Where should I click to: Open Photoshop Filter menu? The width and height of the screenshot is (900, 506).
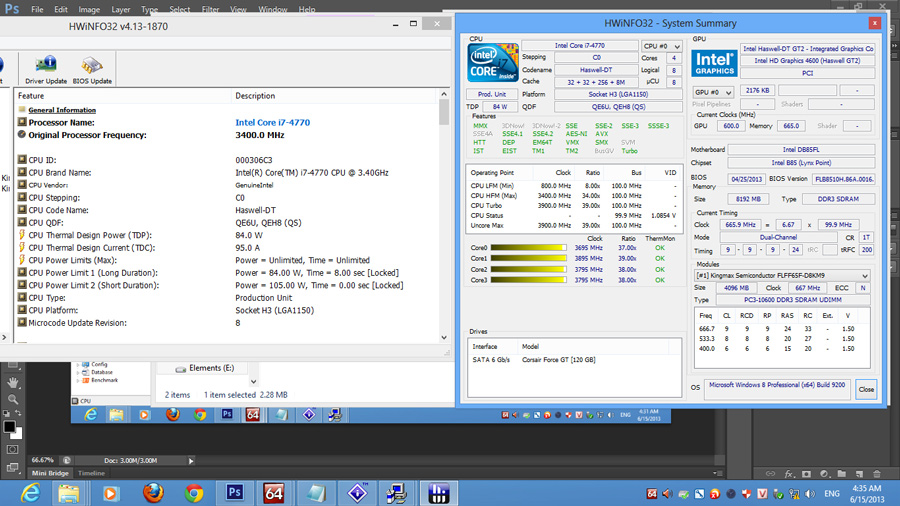pos(210,9)
